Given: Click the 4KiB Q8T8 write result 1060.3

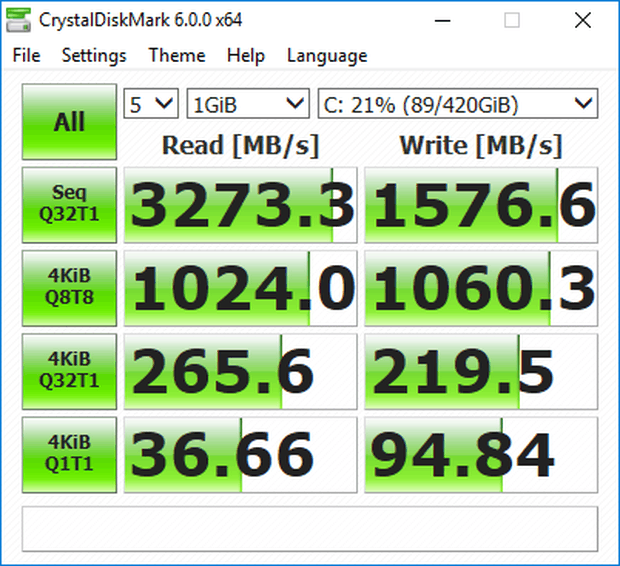Looking at the screenshot, I should pos(481,288).
